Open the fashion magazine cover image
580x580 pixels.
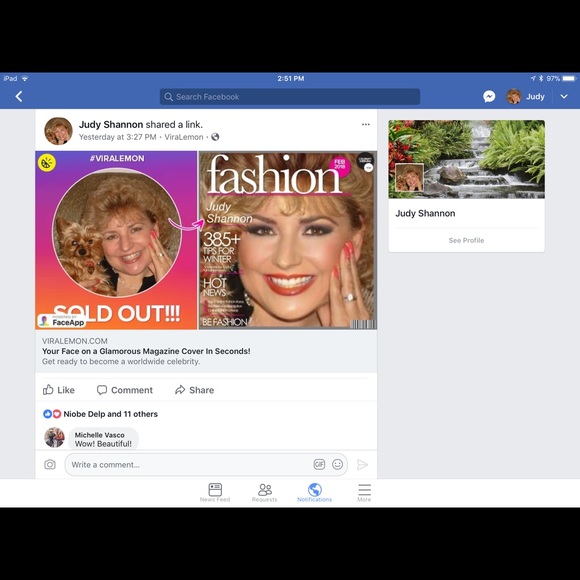click(x=288, y=240)
